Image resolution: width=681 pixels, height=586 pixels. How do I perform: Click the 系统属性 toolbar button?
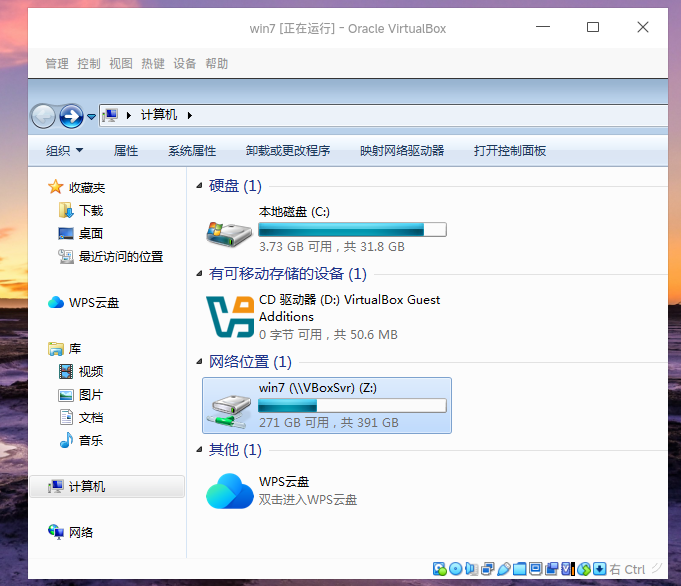click(192, 151)
